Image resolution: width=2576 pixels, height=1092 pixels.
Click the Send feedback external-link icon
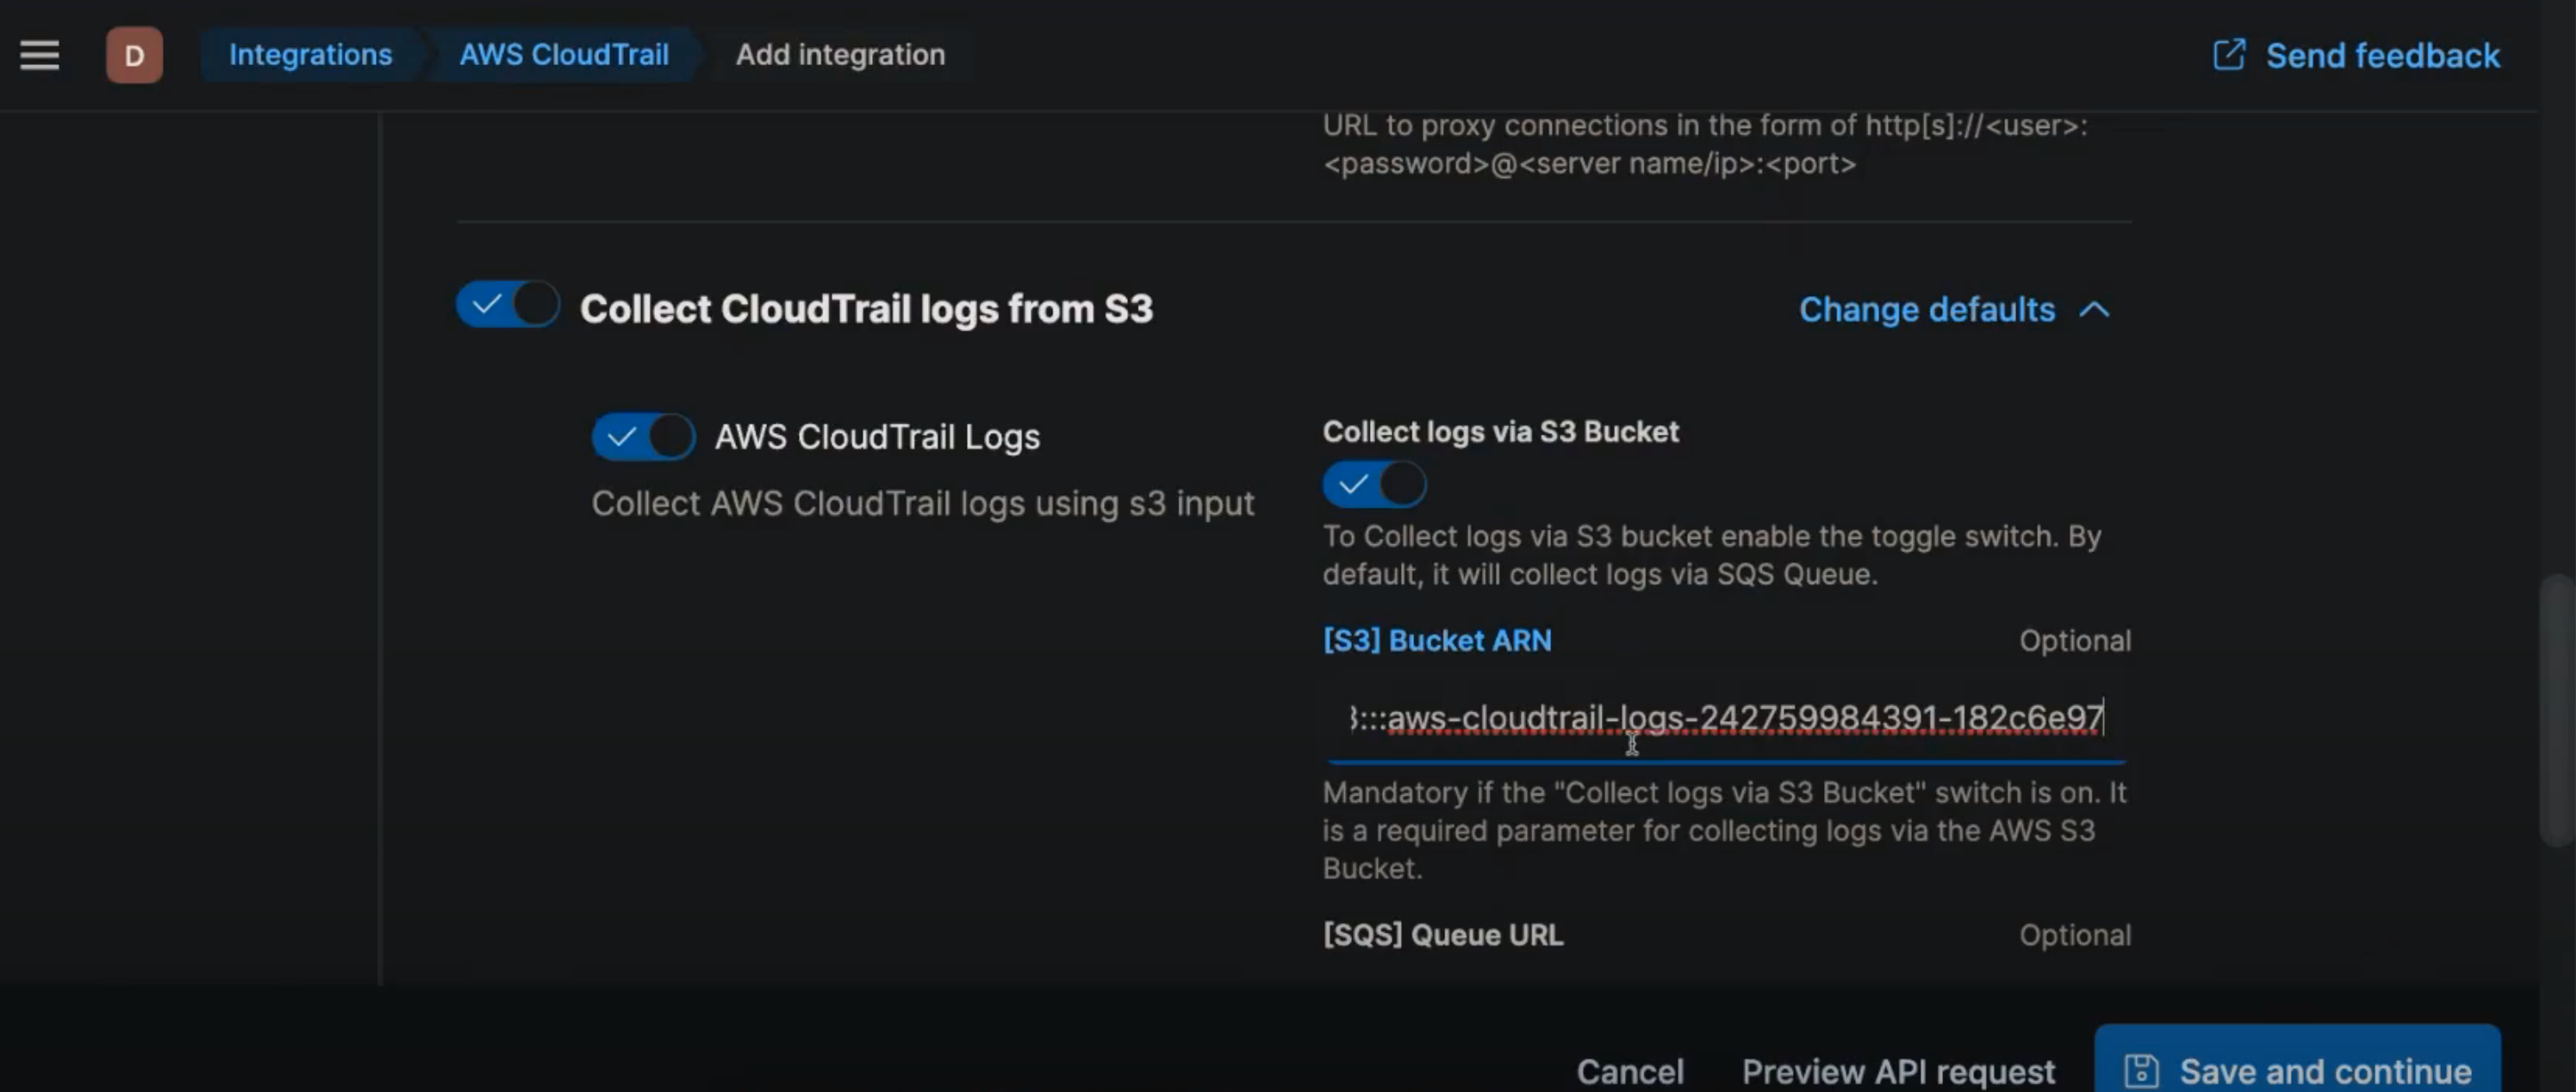point(2228,55)
